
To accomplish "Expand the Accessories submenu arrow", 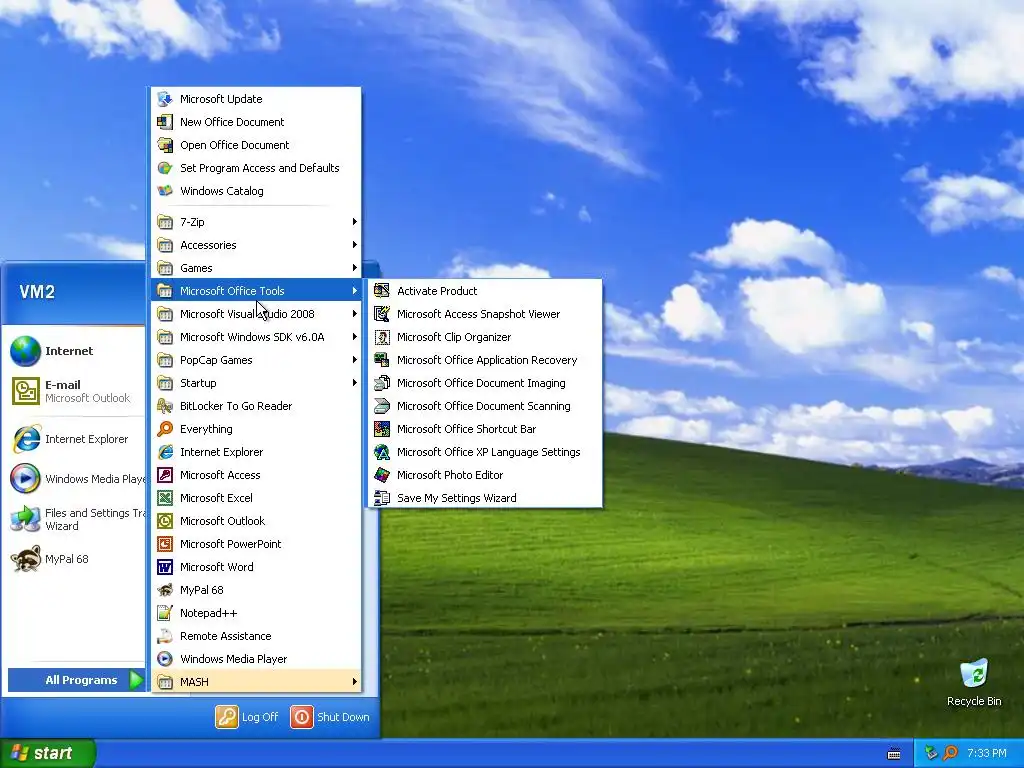I will pos(355,245).
